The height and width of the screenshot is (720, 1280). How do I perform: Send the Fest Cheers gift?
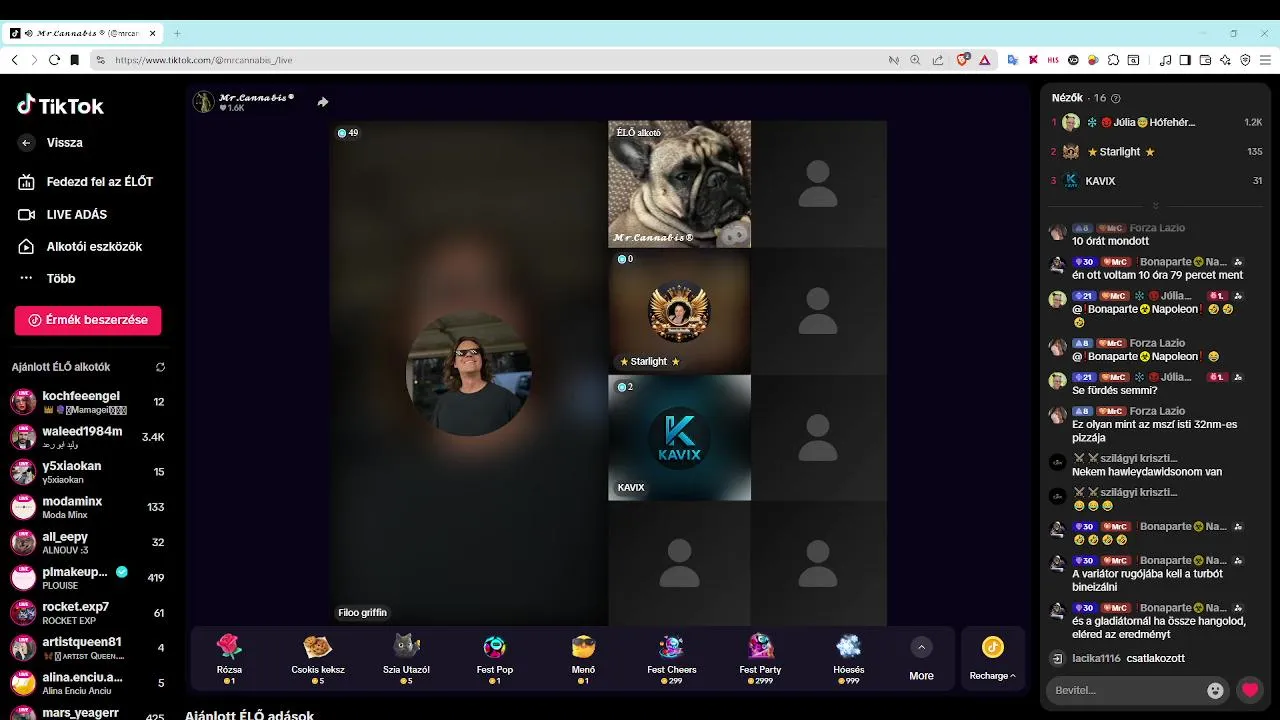point(672,658)
